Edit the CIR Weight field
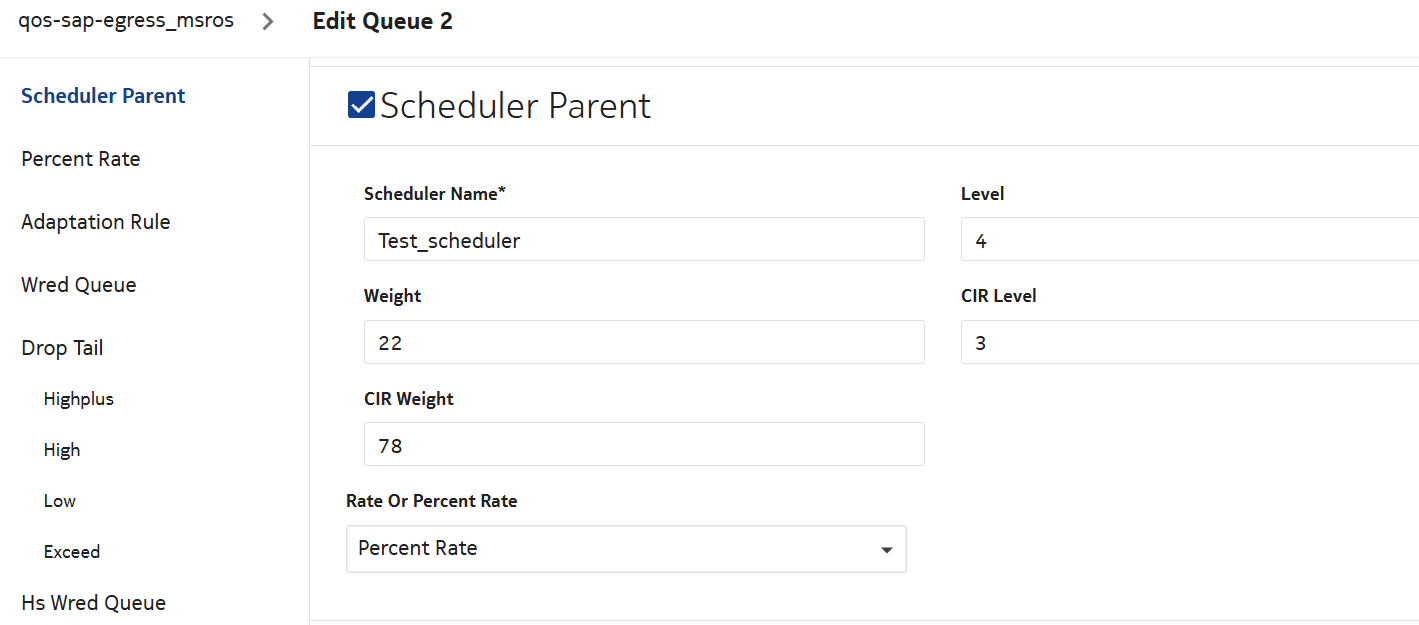The image size is (1419, 625). coord(644,444)
